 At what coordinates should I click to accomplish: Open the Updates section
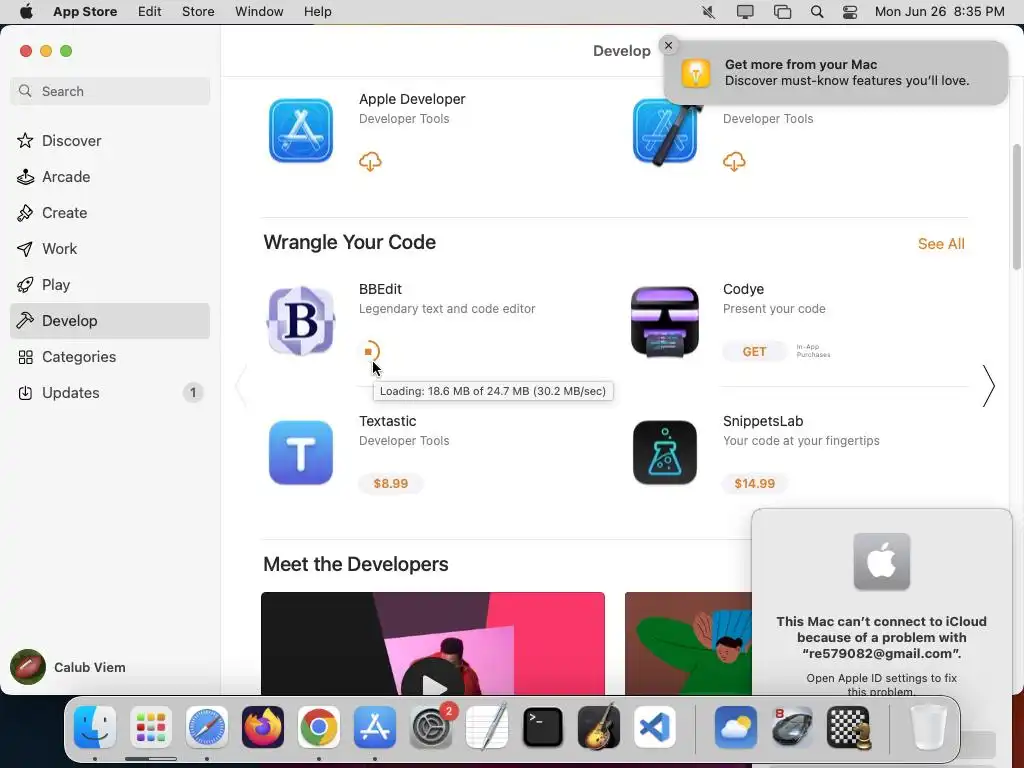tap(110, 392)
